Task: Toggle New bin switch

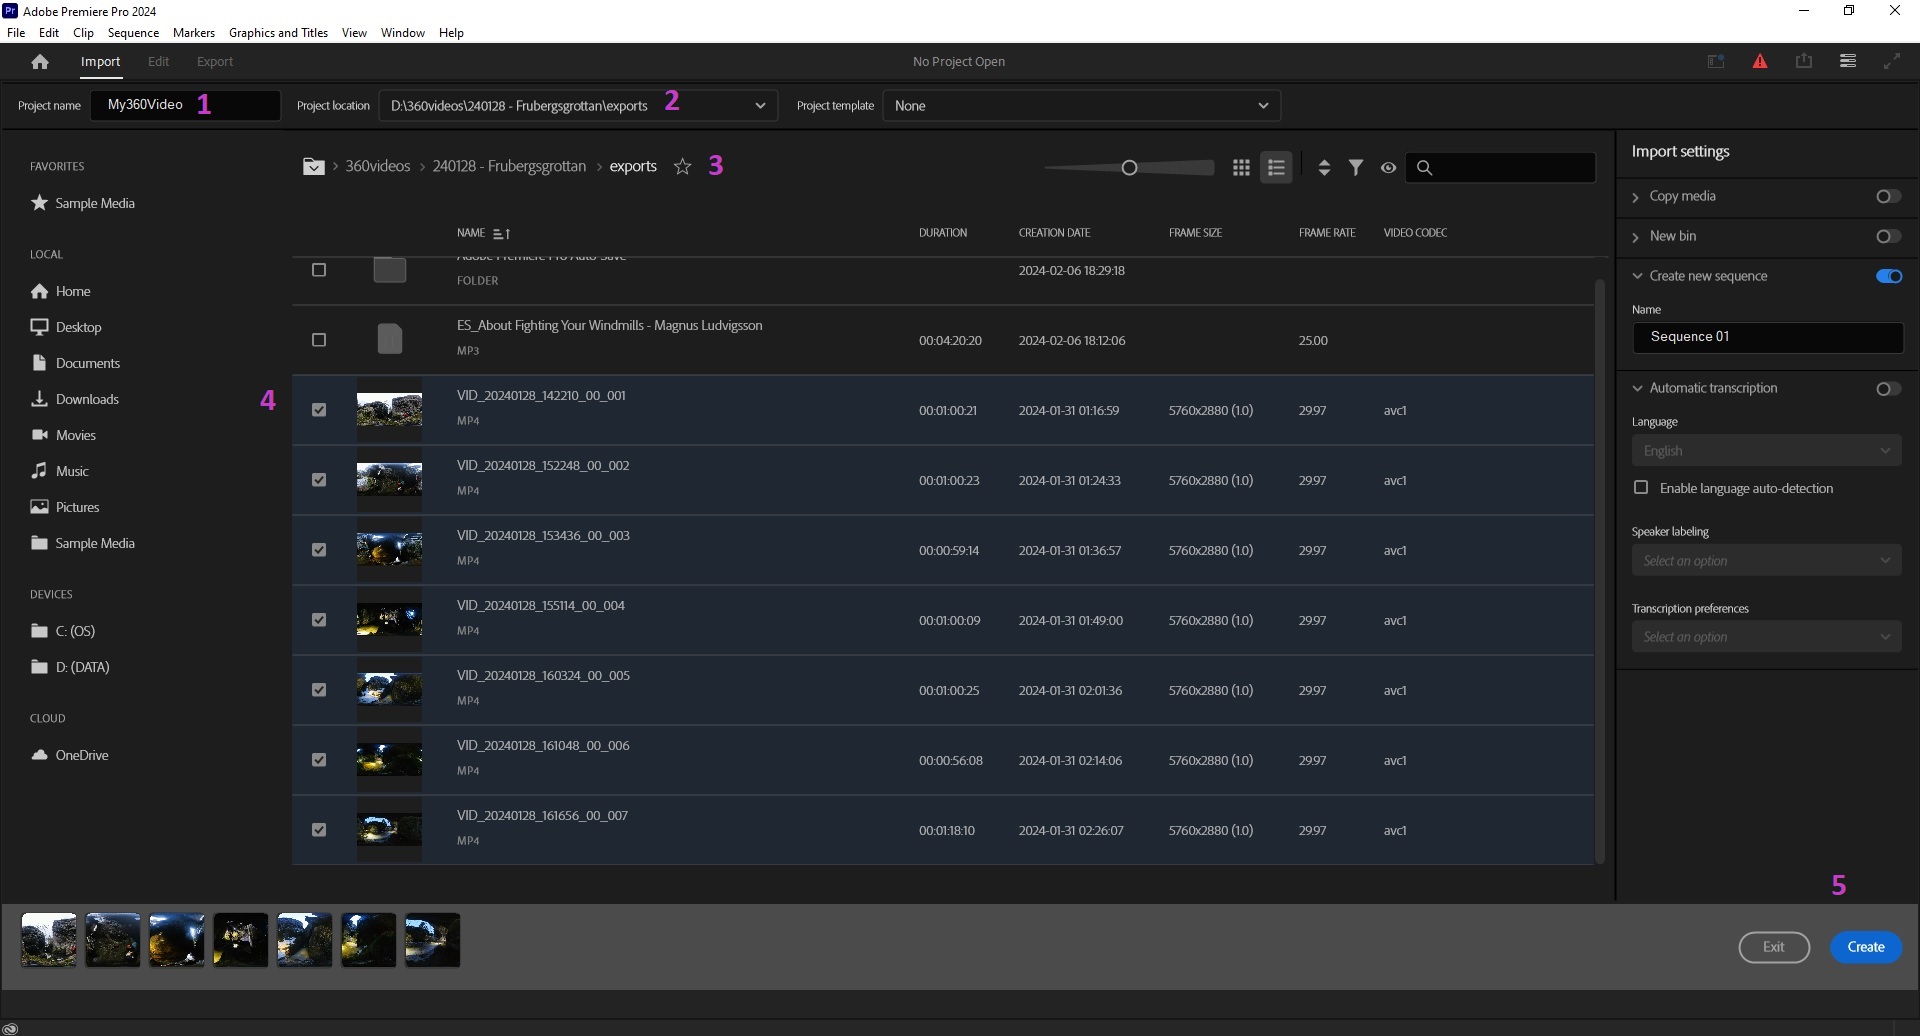Action: (1888, 236)
